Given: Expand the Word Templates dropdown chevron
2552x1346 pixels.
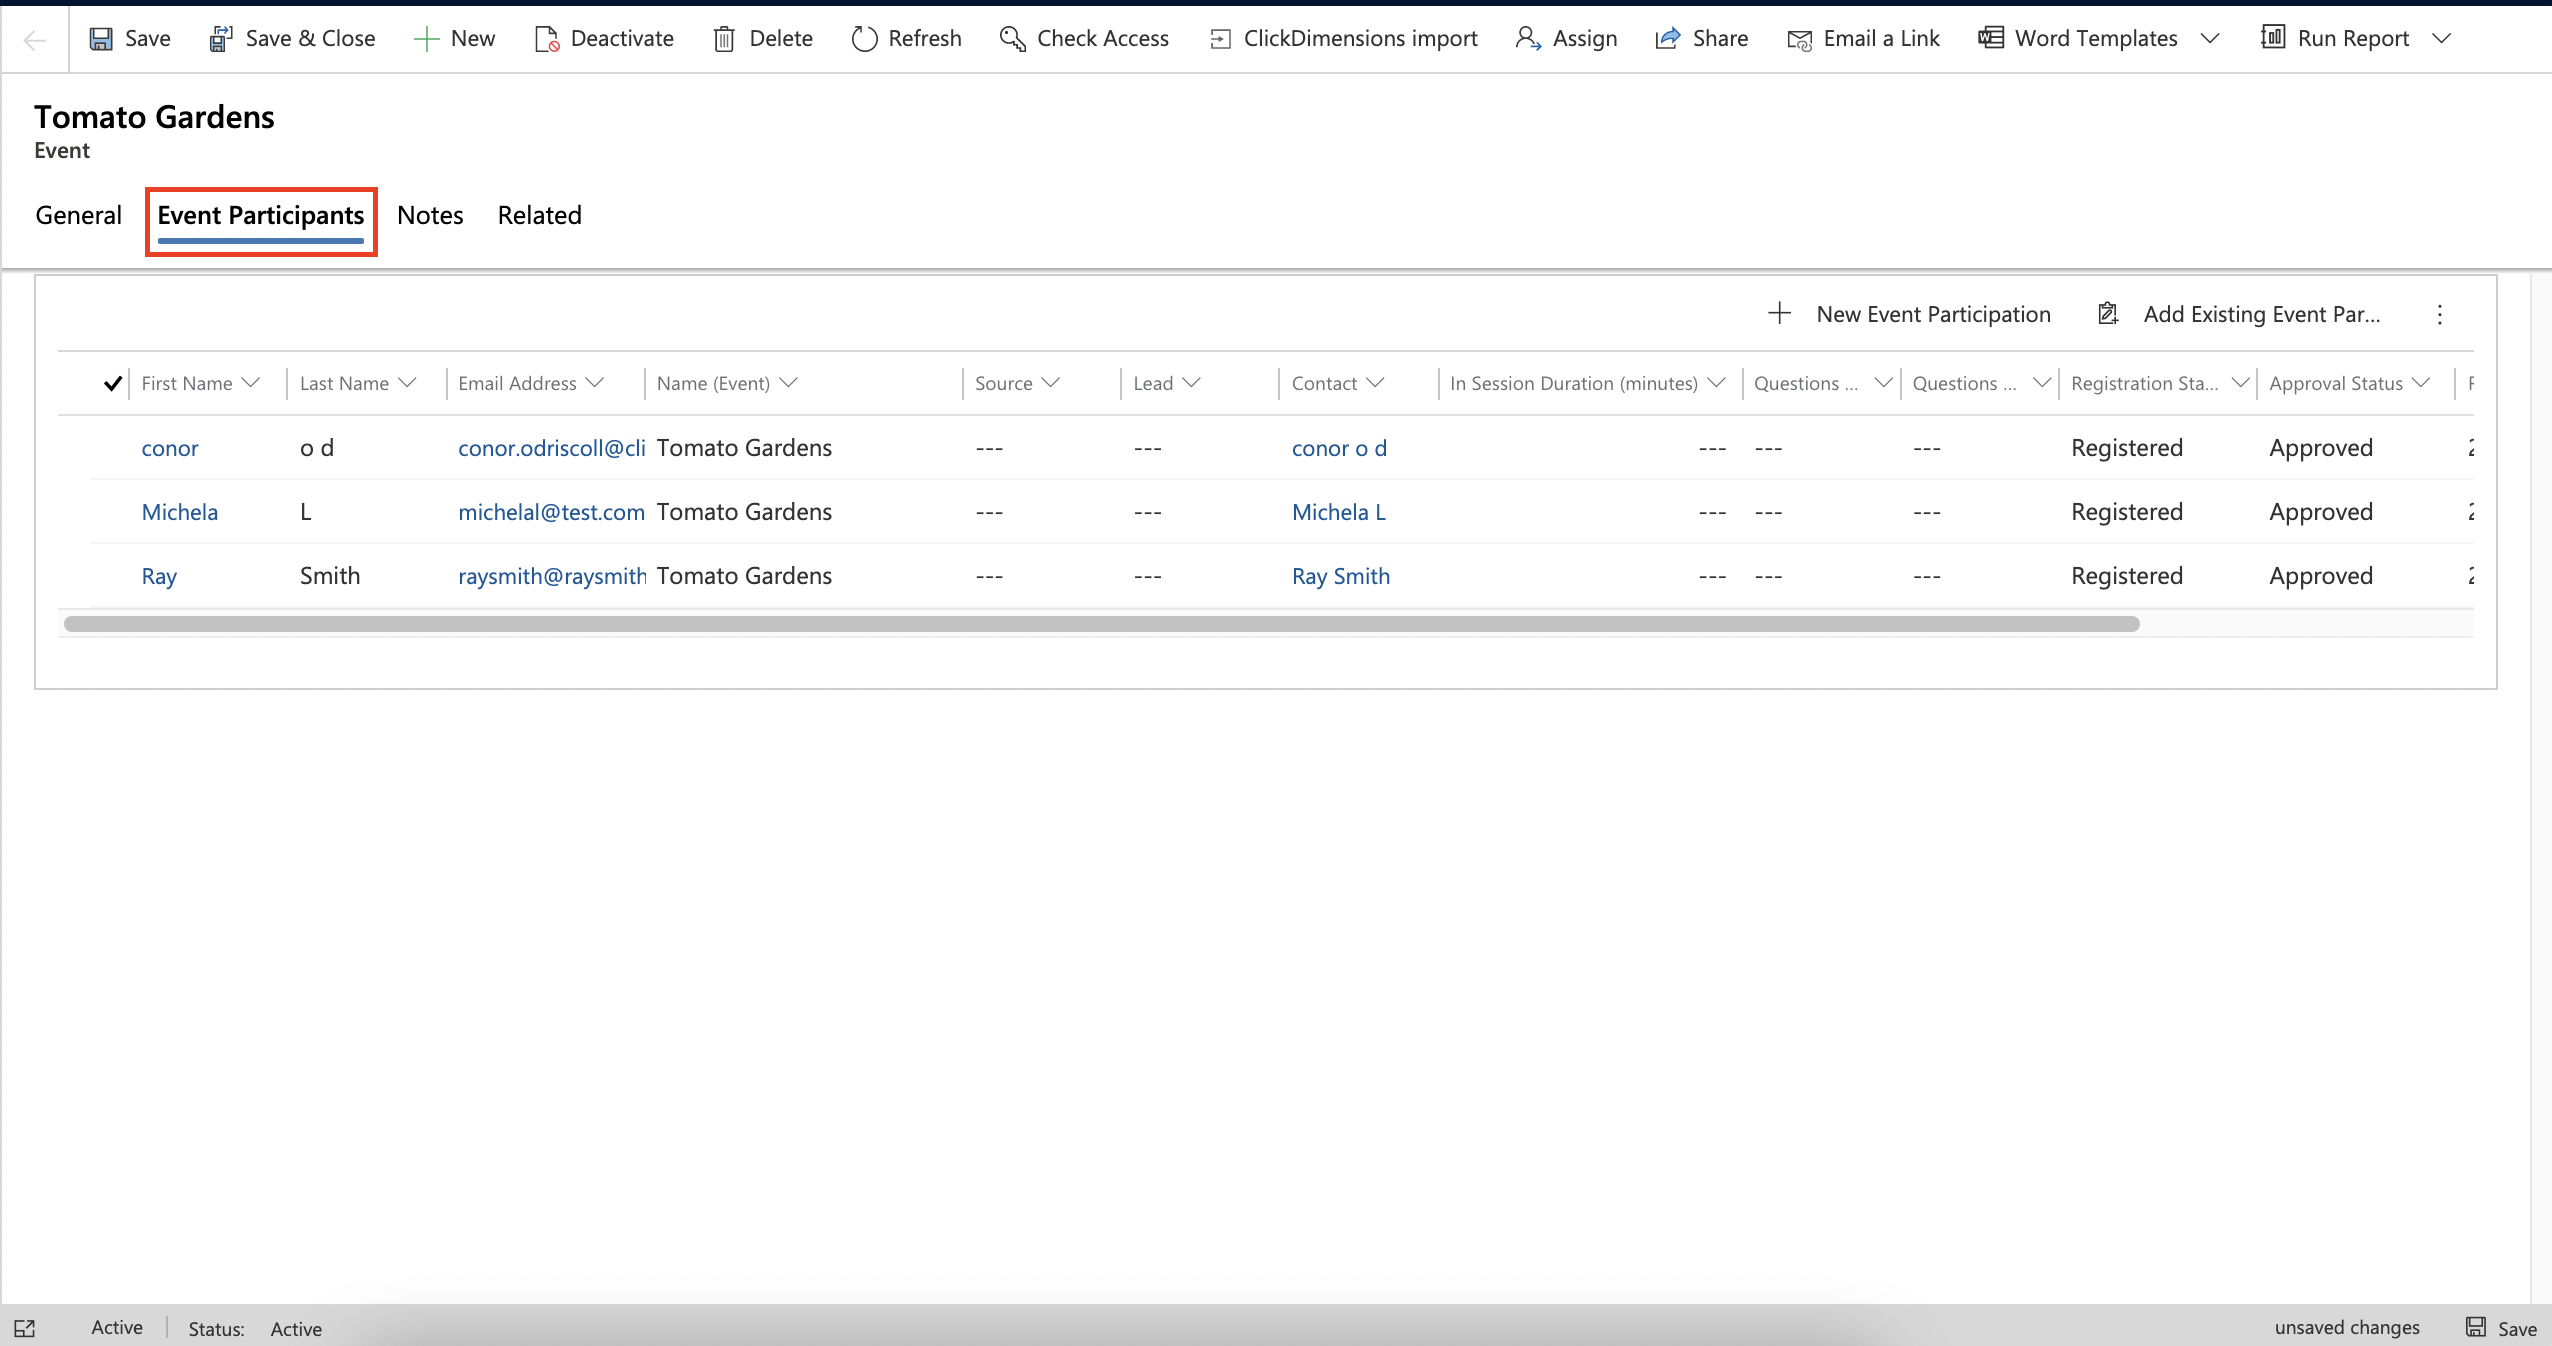Looking at the screenshot, I should point(2210,39).
